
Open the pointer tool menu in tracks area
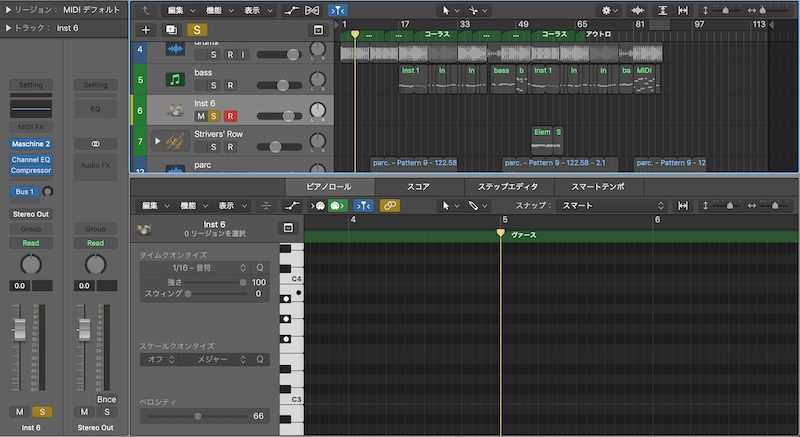point(450,10)
